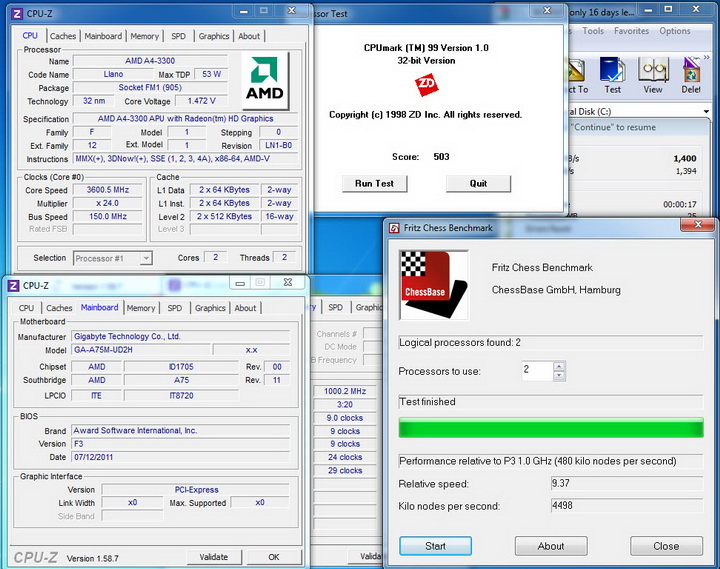Click Close button in Fritz Chess Benchmark
The height and width of the screenshot is (569, 720).
click(666, 546)
